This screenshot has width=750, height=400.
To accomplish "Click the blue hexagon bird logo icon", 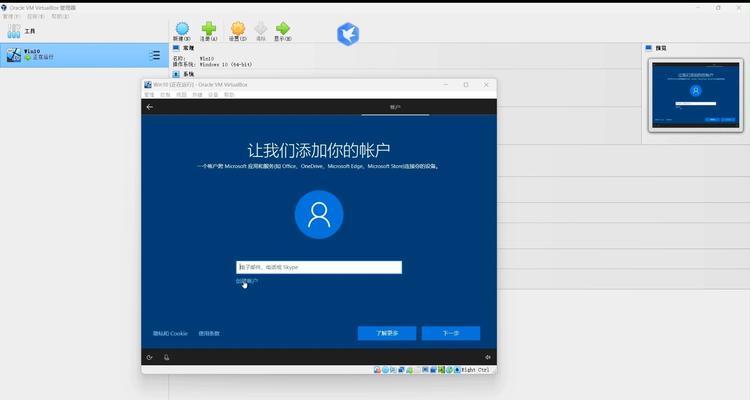I will [348, 34].
